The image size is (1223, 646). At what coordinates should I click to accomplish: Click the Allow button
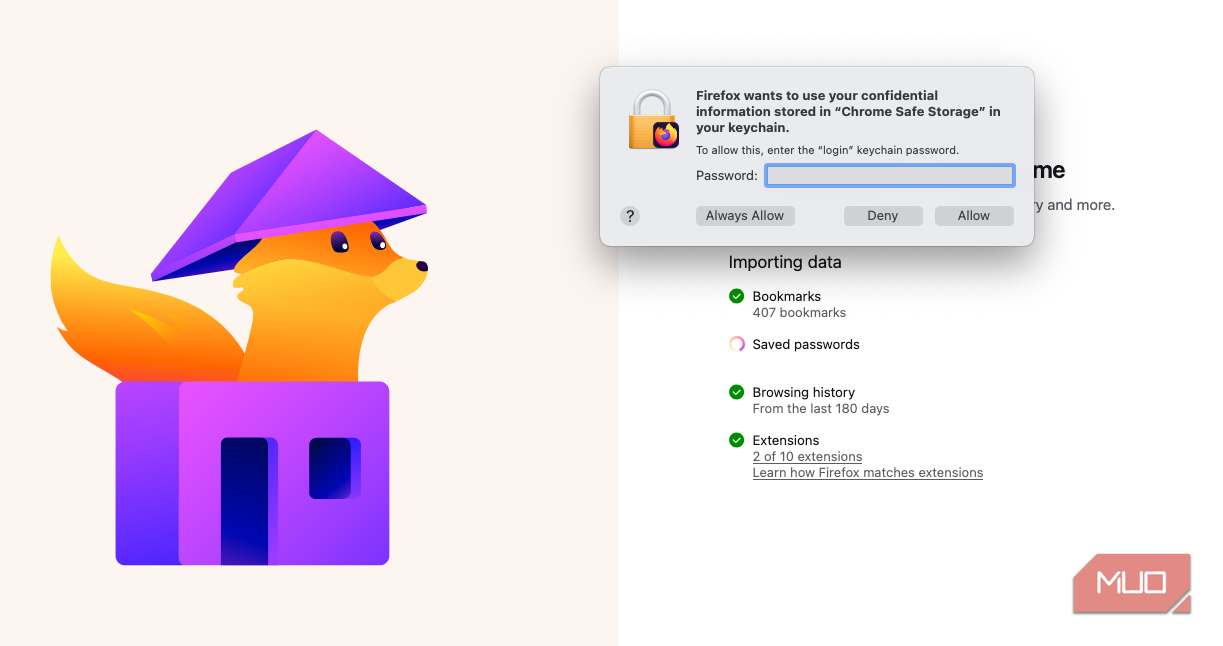[x=974, y=216]
